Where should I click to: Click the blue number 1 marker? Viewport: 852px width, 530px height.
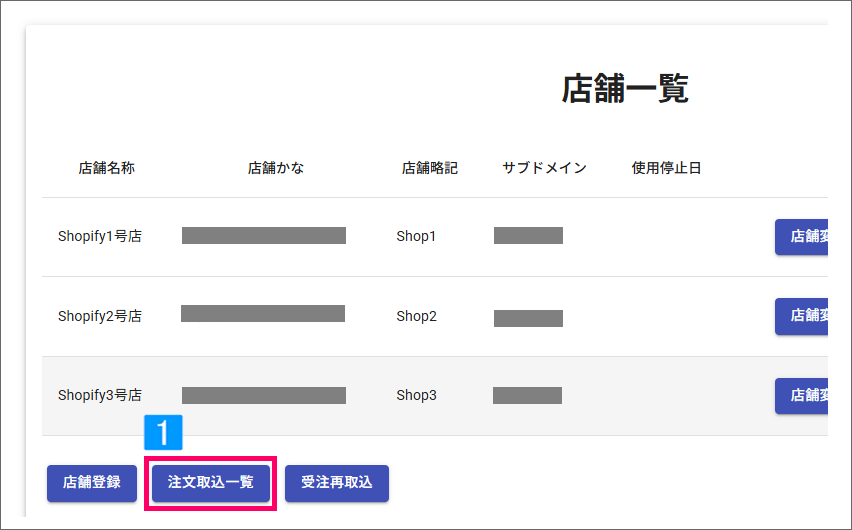coord(163,433)
